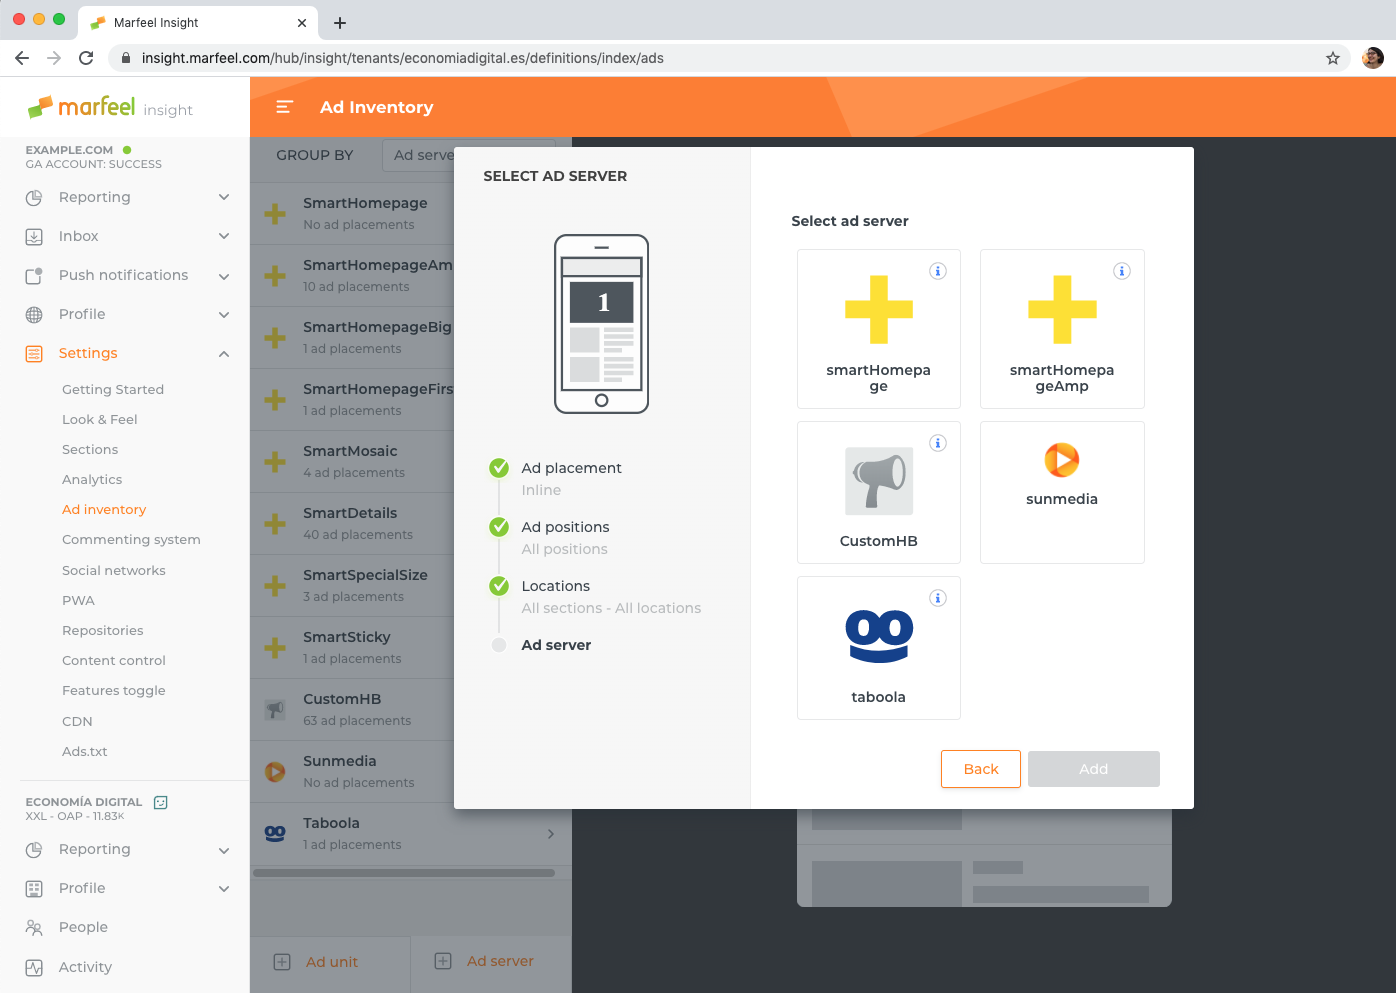Click the Reporting pie chart icon at top

pos(34,198)
